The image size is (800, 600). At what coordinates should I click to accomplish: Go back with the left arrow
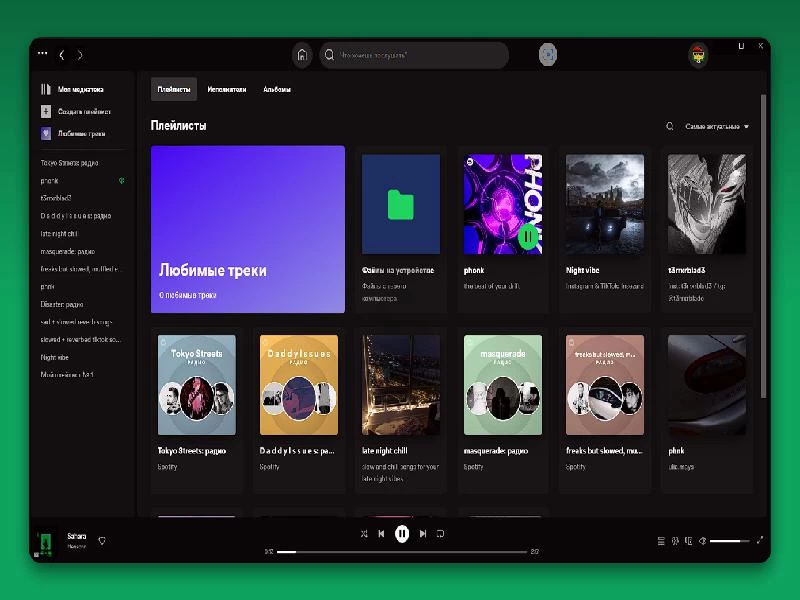point(62,55)
